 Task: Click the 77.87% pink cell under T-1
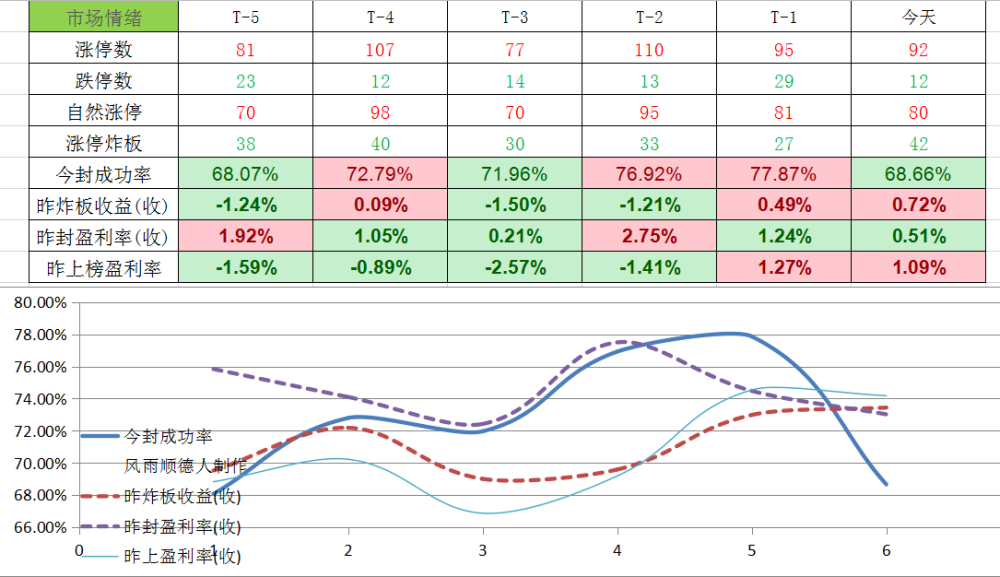click(x=784, y=174)
